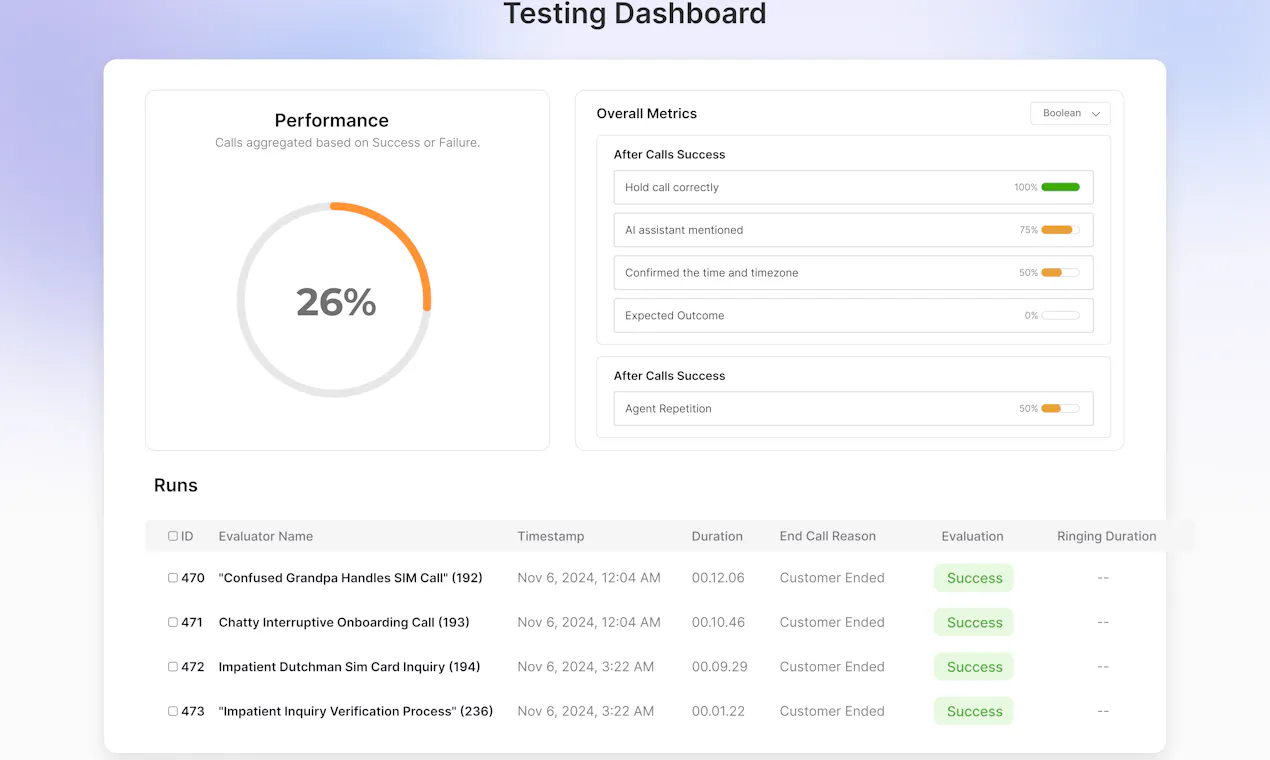Check the box for run 471
The image size is (1270, 760).
173,622
